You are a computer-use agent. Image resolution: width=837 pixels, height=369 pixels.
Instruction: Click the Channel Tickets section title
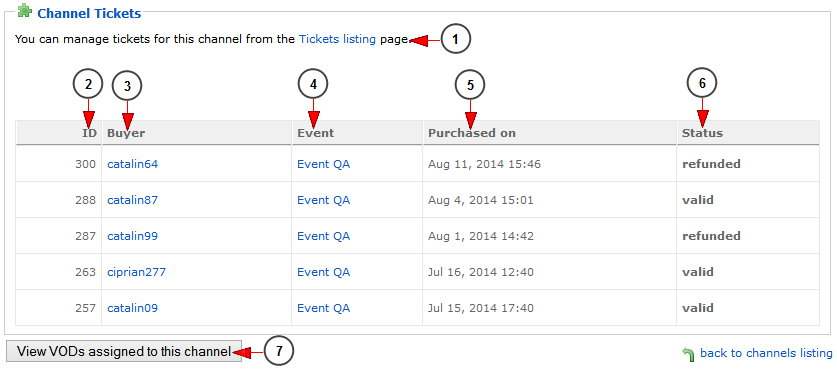point(89,13)
